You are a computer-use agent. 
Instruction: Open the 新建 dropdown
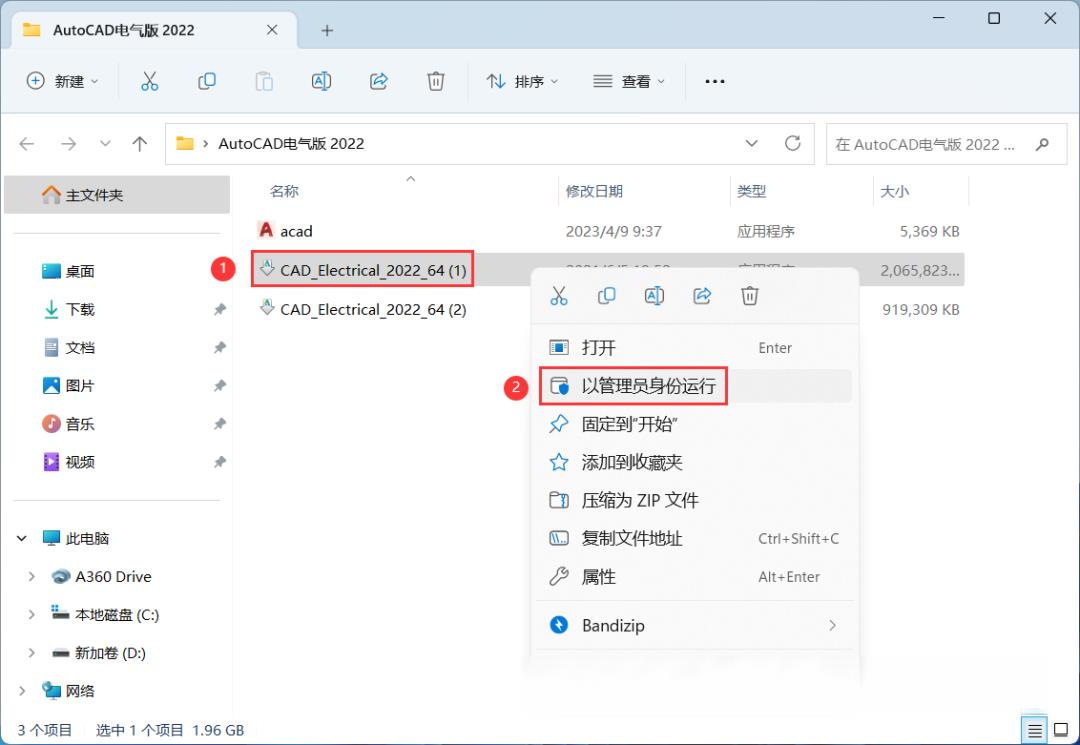62,81
